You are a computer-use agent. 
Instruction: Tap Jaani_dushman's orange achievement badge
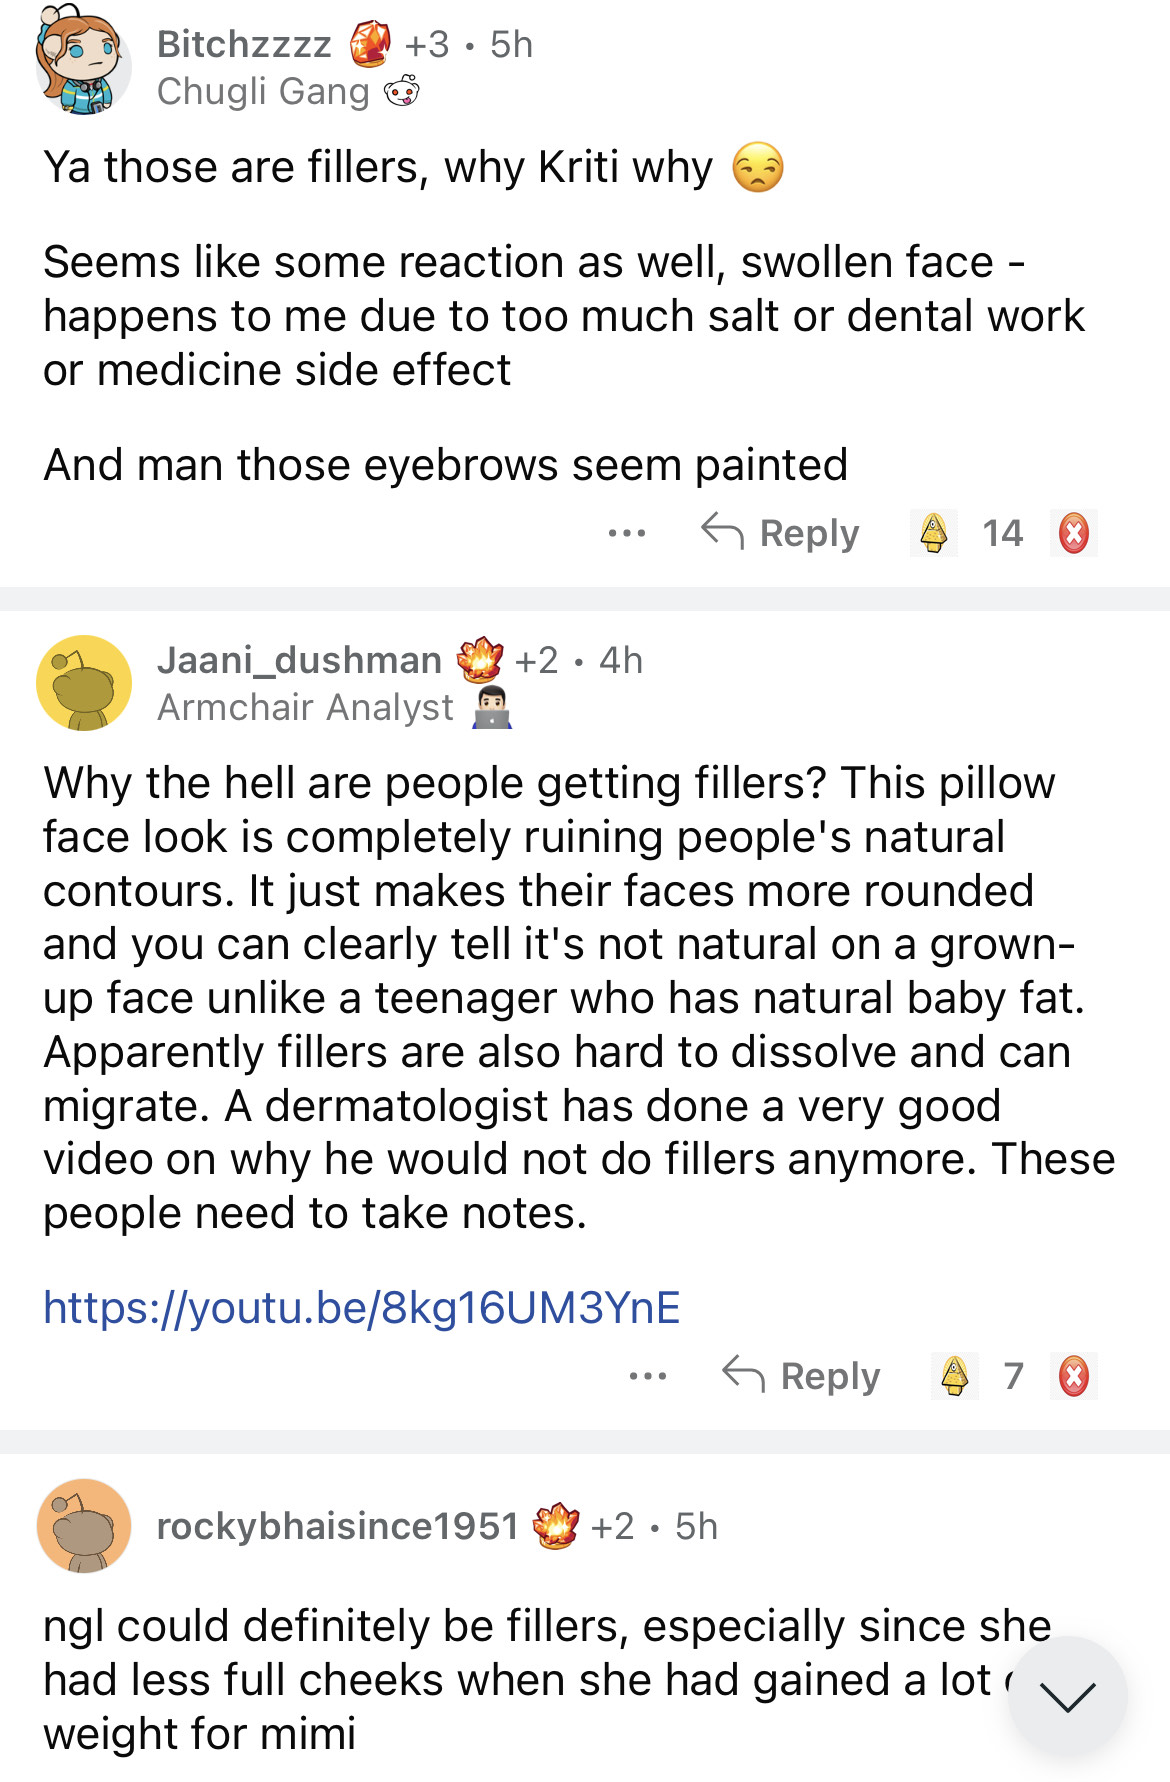(480, 660)
